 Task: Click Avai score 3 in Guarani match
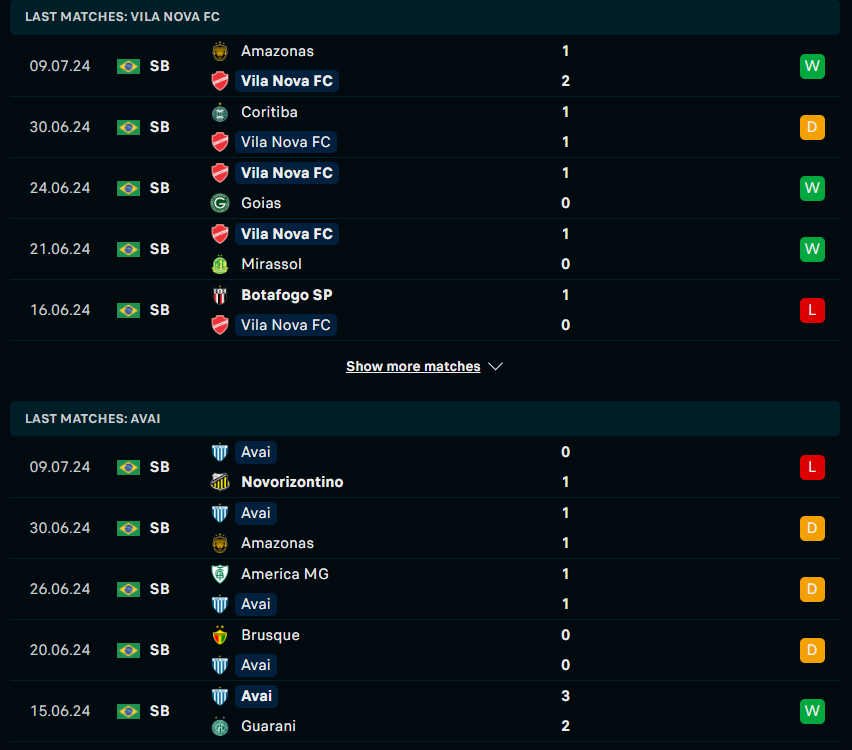point(565,696)
